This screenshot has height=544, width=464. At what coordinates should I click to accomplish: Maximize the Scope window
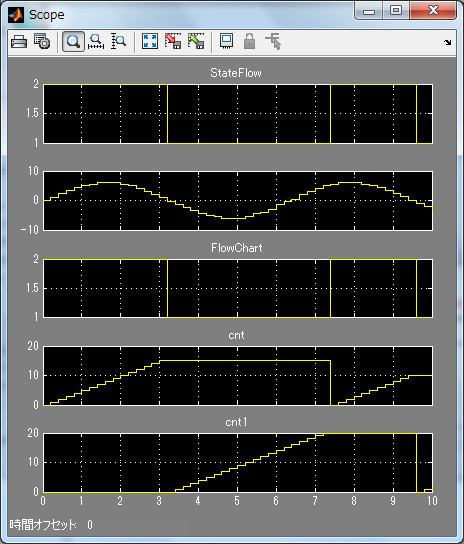point(396,10)
